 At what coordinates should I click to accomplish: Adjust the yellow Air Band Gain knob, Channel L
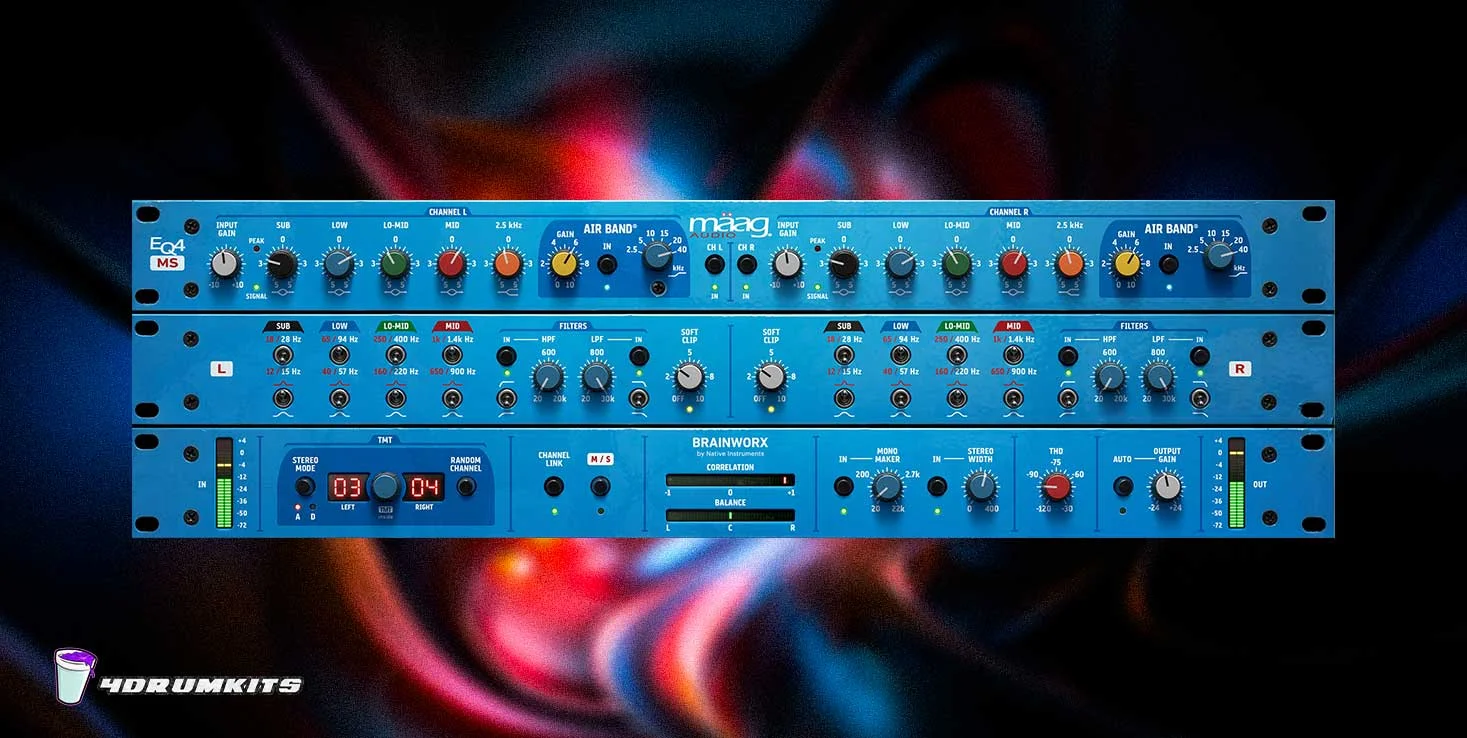click(x=565, y=264)
